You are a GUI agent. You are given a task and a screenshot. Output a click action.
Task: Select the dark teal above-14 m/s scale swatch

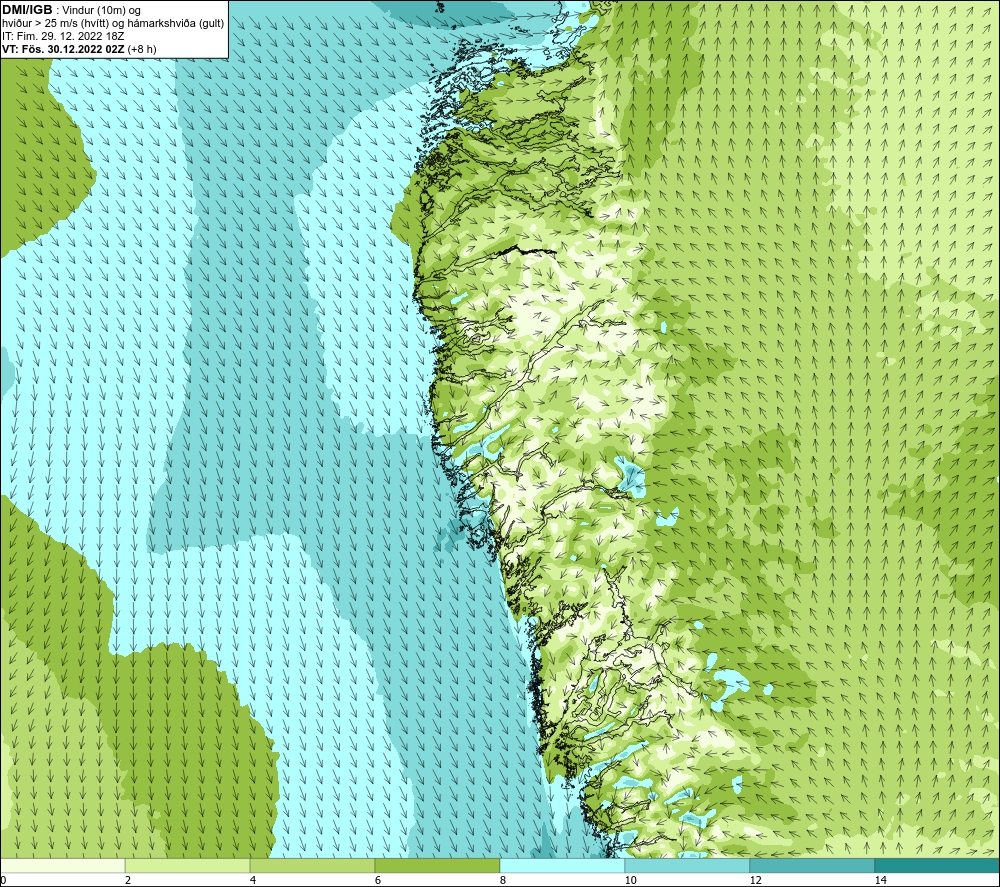[x=938, y=866]
